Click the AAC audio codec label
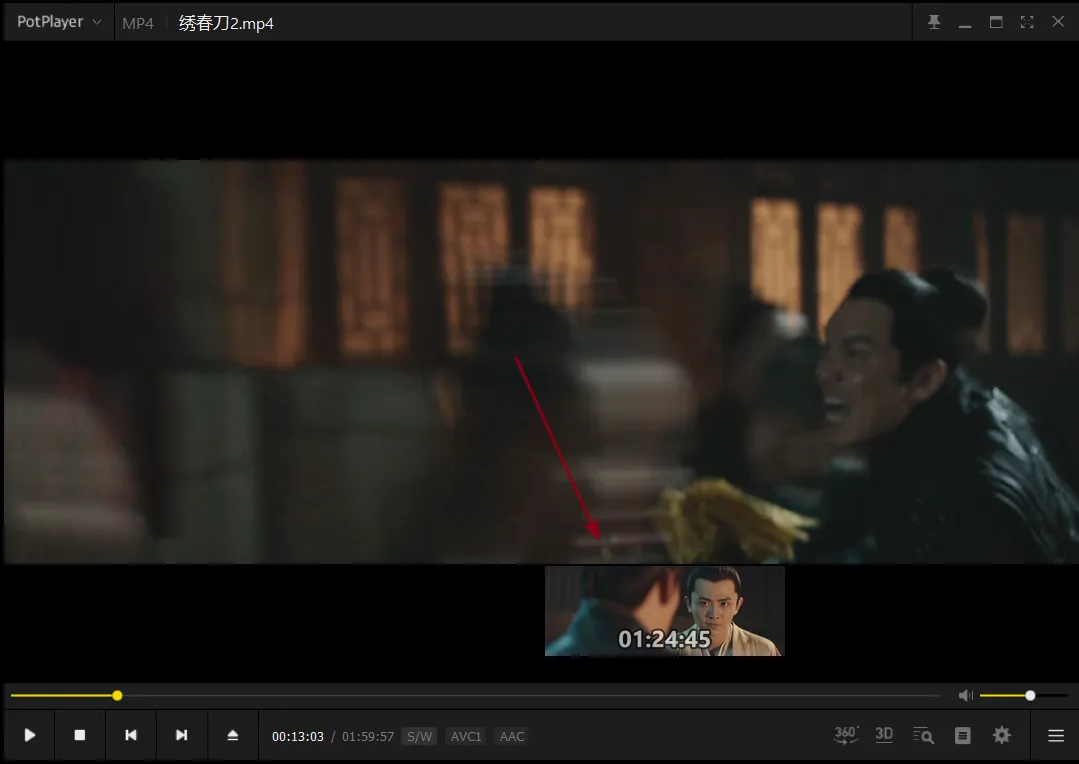Screen dimensions: 1079x764 pyautogui.click(x=512, y=736)
